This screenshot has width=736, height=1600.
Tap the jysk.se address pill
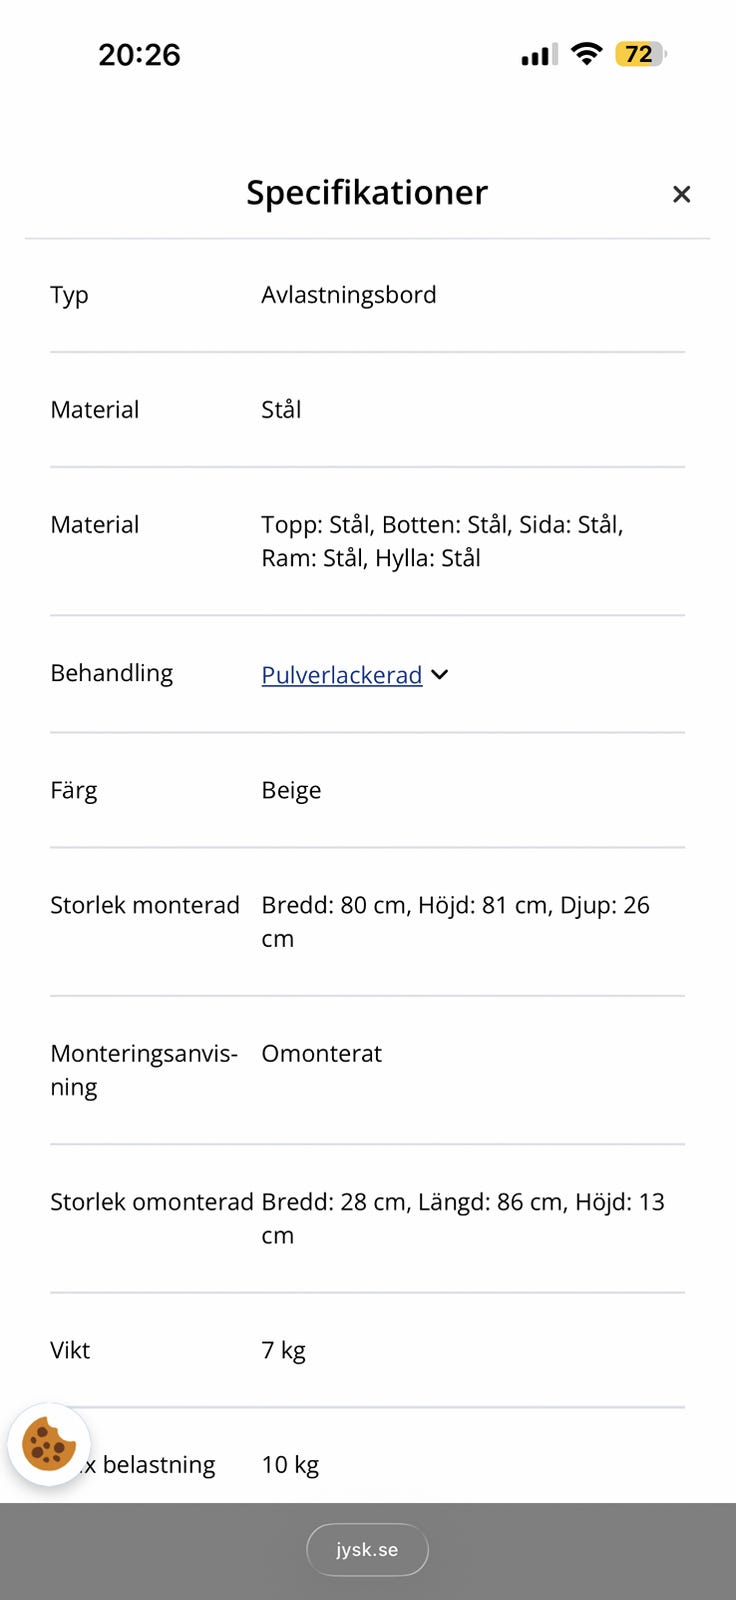(x=367, y=1549)
